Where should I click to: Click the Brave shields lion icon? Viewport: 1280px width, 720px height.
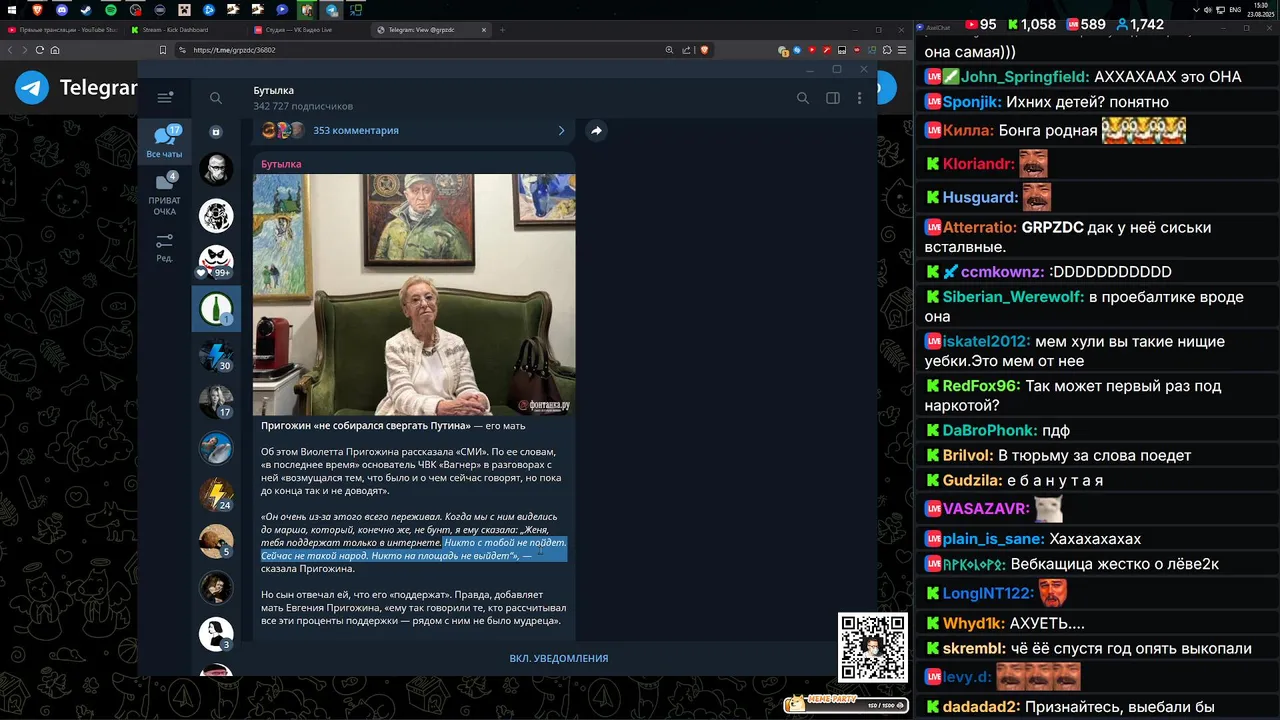704,50
